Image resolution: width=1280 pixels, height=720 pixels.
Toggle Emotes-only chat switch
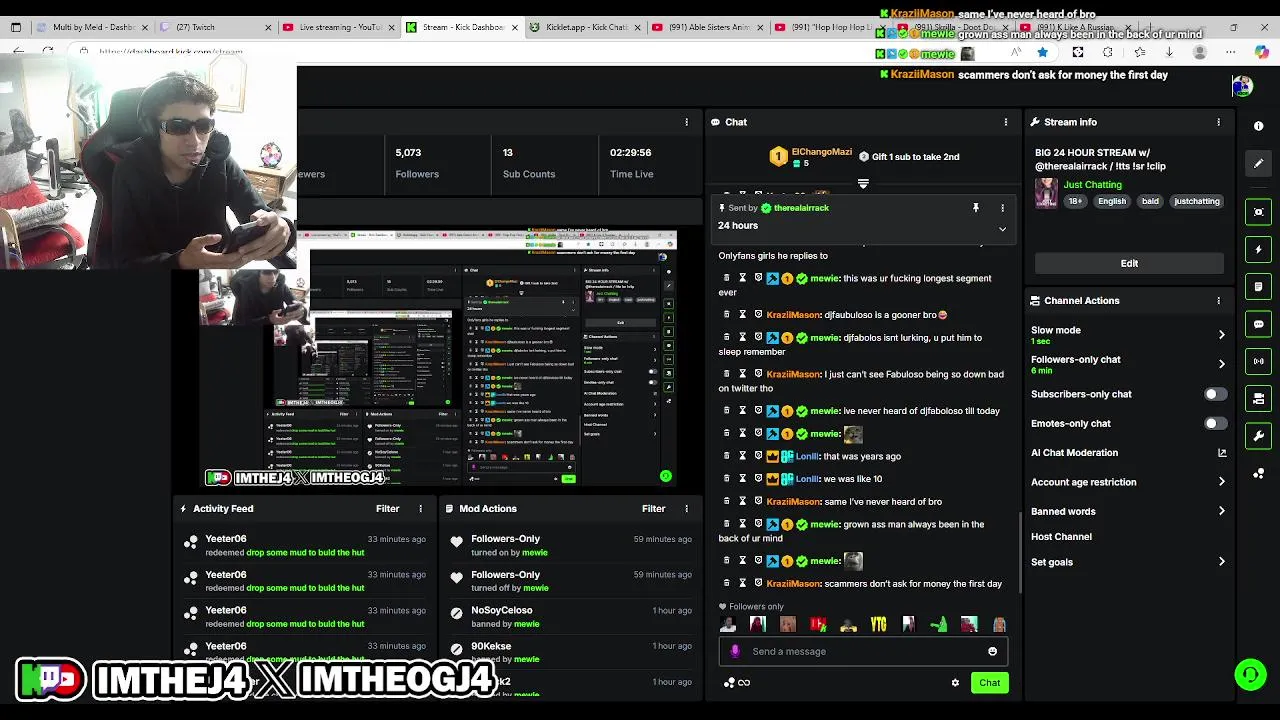(x=1215, y=423)
